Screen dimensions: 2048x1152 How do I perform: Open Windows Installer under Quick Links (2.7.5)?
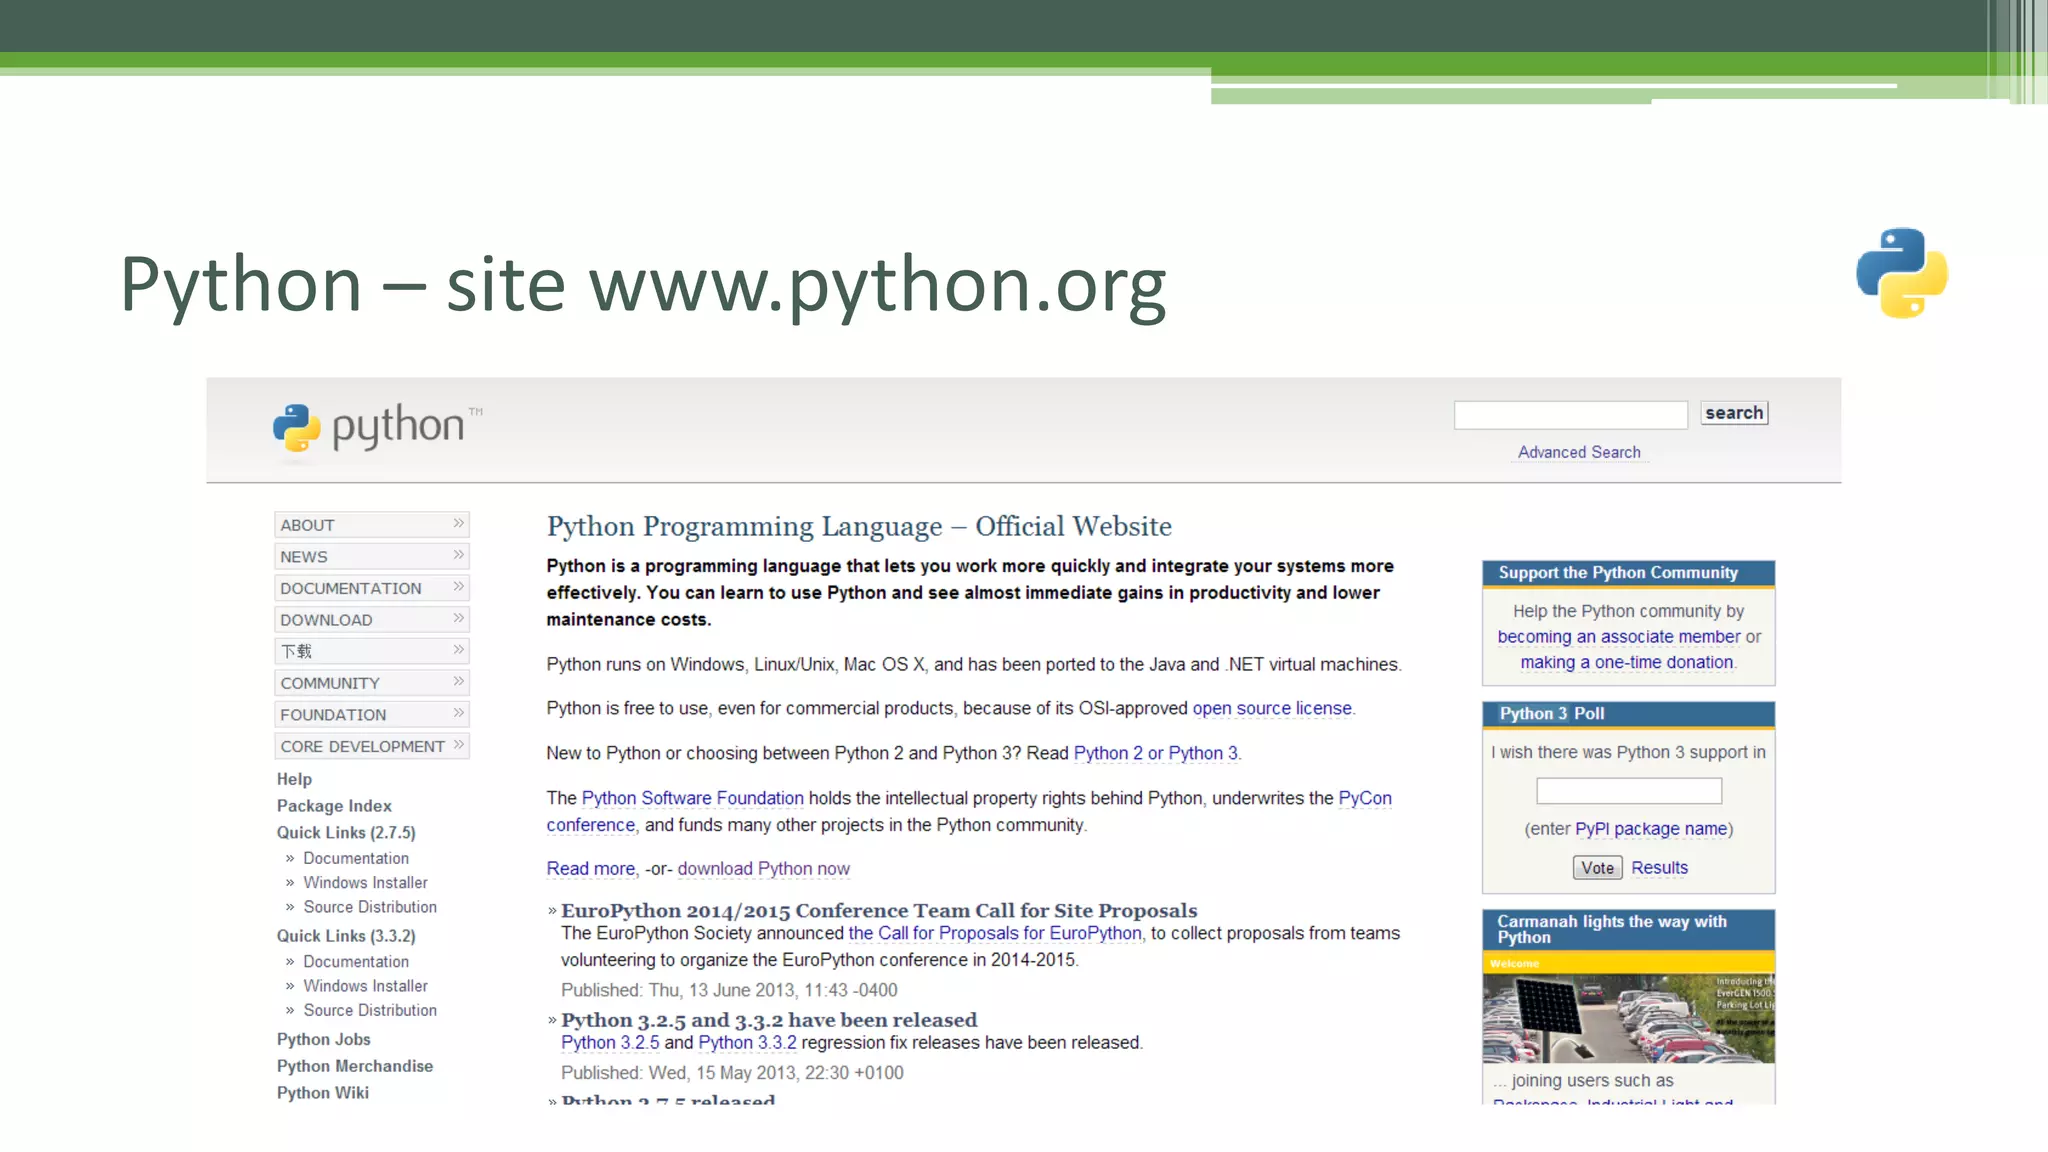(365, 883)
